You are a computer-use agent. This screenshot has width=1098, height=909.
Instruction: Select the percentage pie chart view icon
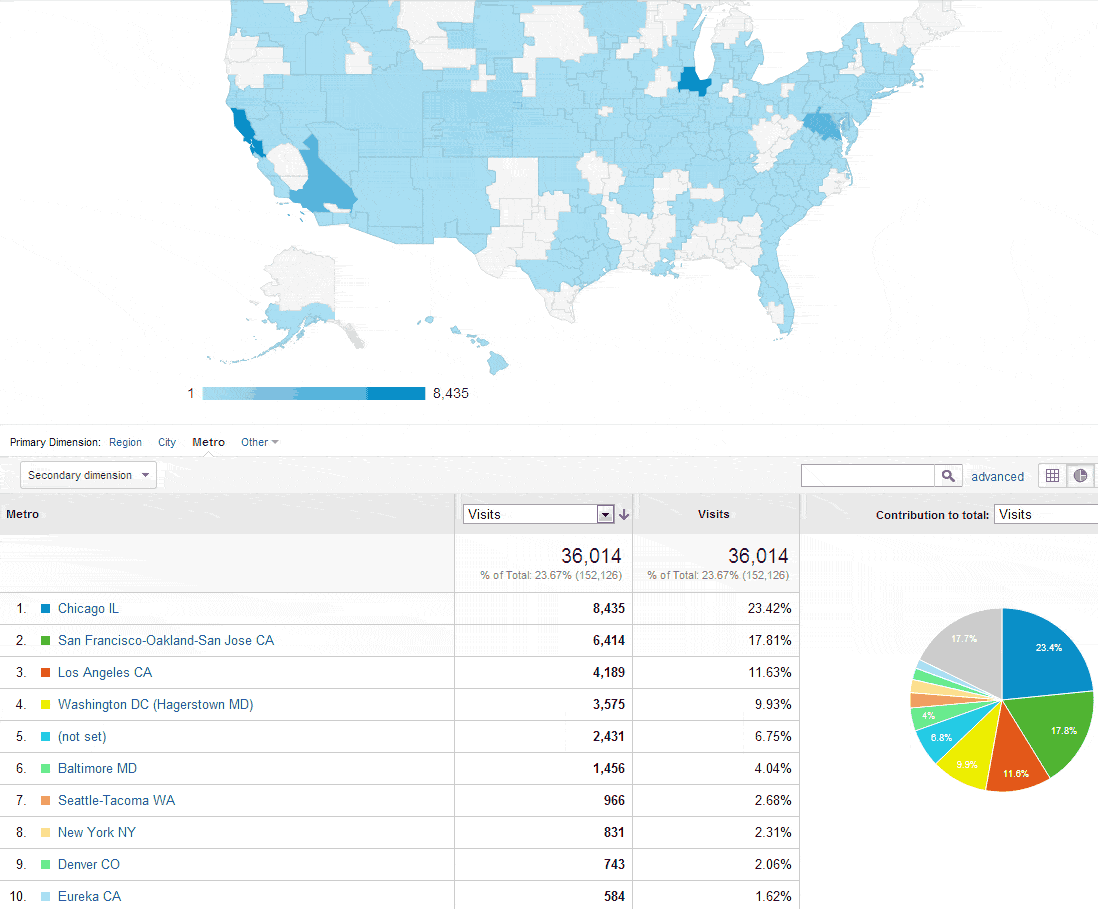pos(1081,475)
